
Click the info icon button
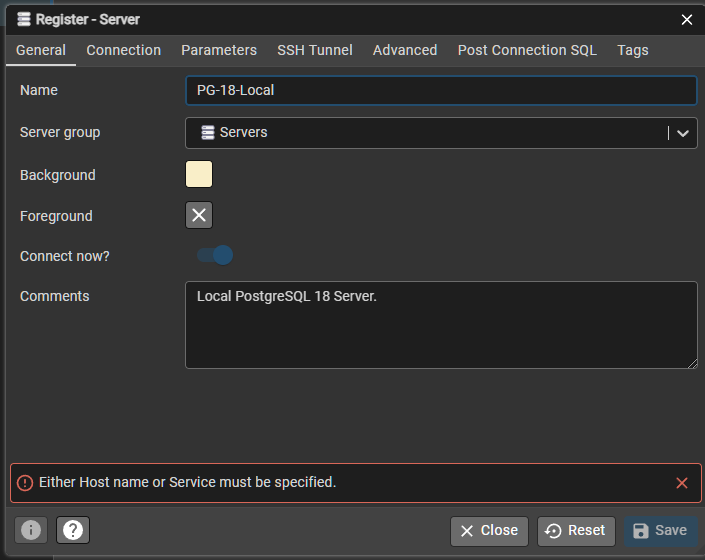(31, 530)
